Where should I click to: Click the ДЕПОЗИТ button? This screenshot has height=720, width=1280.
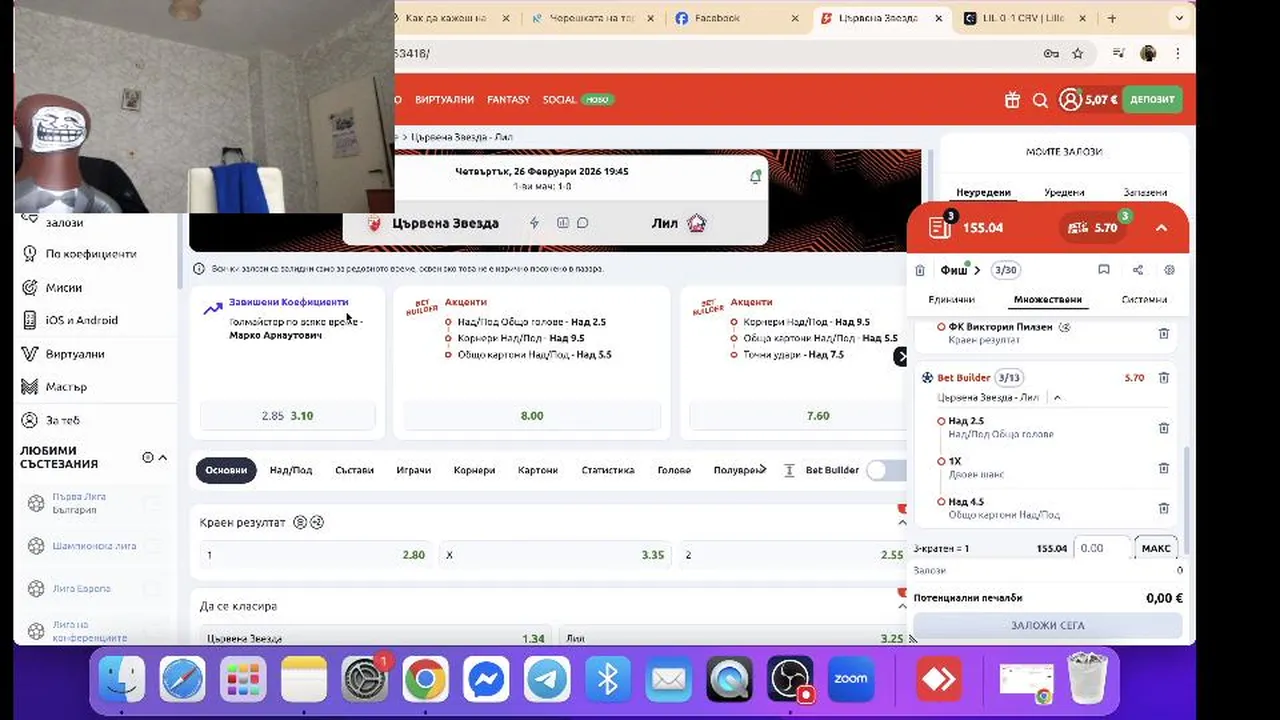click(1152, 100)
